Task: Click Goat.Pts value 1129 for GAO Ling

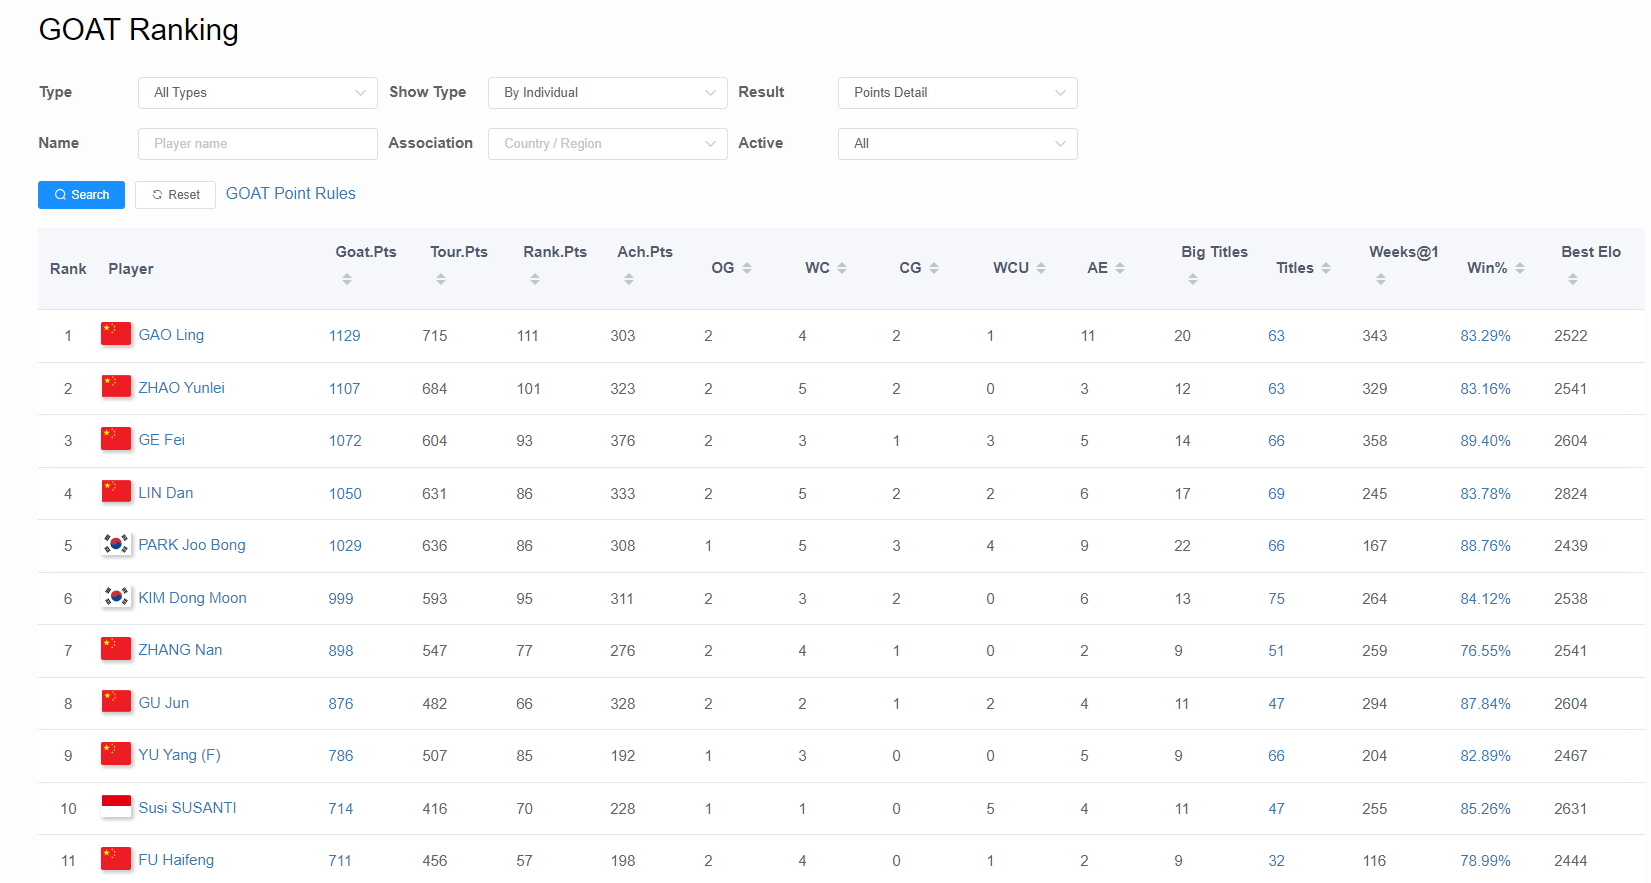Action: click(x=345, y=336)
